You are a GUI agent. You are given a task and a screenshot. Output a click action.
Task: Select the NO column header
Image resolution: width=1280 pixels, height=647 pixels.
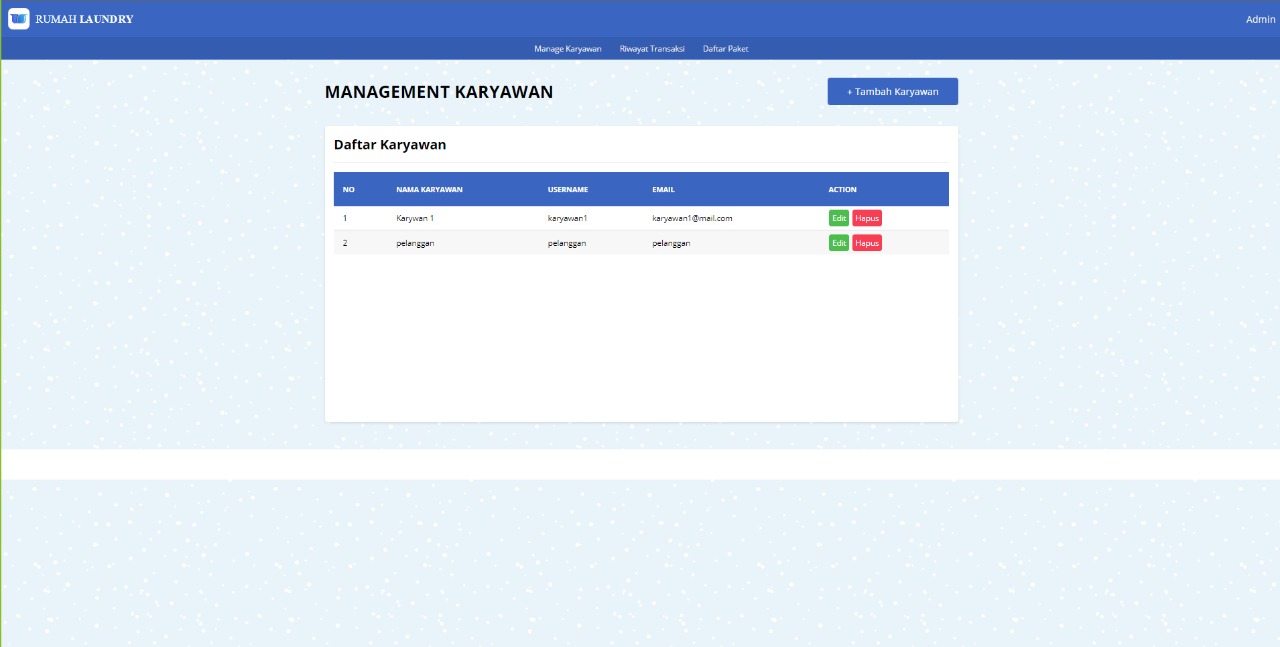click(348, 189)
